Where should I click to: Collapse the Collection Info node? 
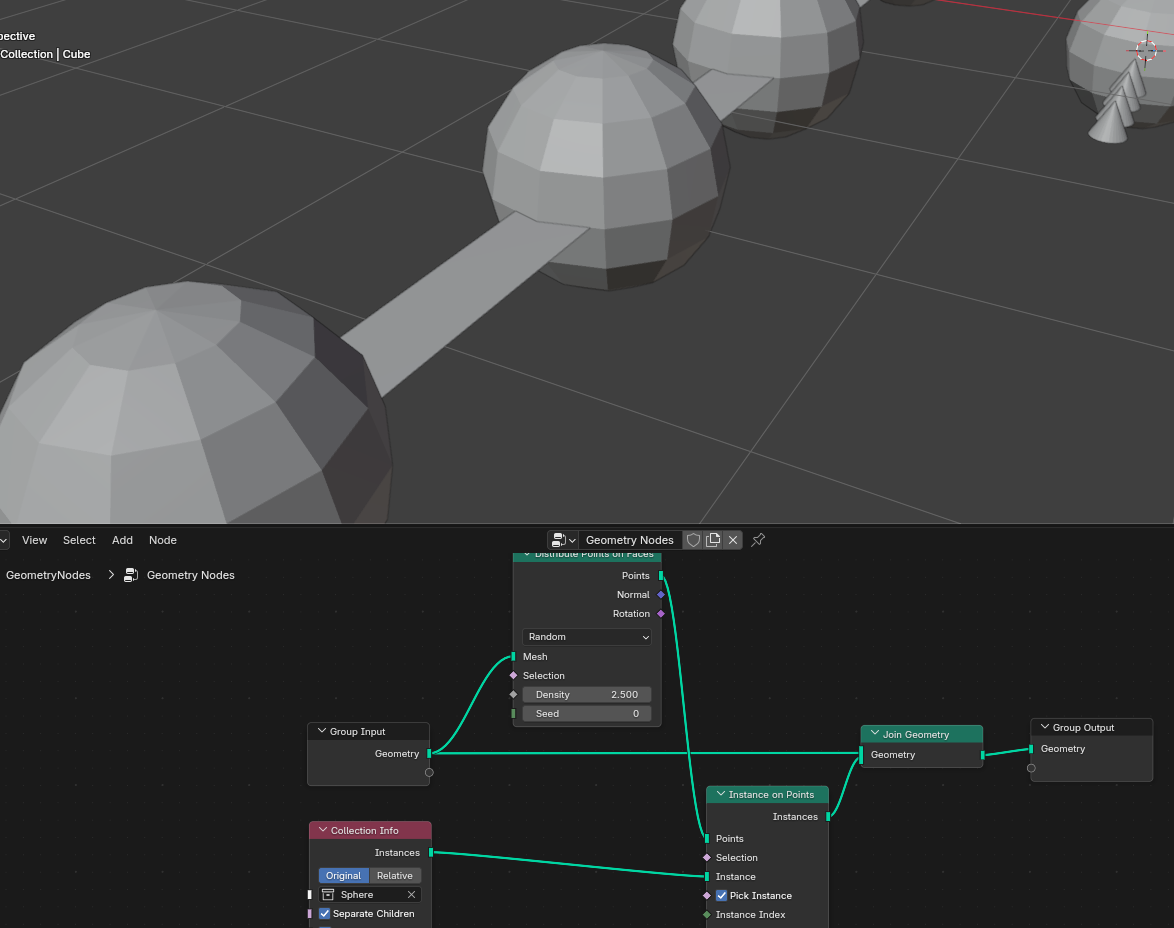(323, 830)
